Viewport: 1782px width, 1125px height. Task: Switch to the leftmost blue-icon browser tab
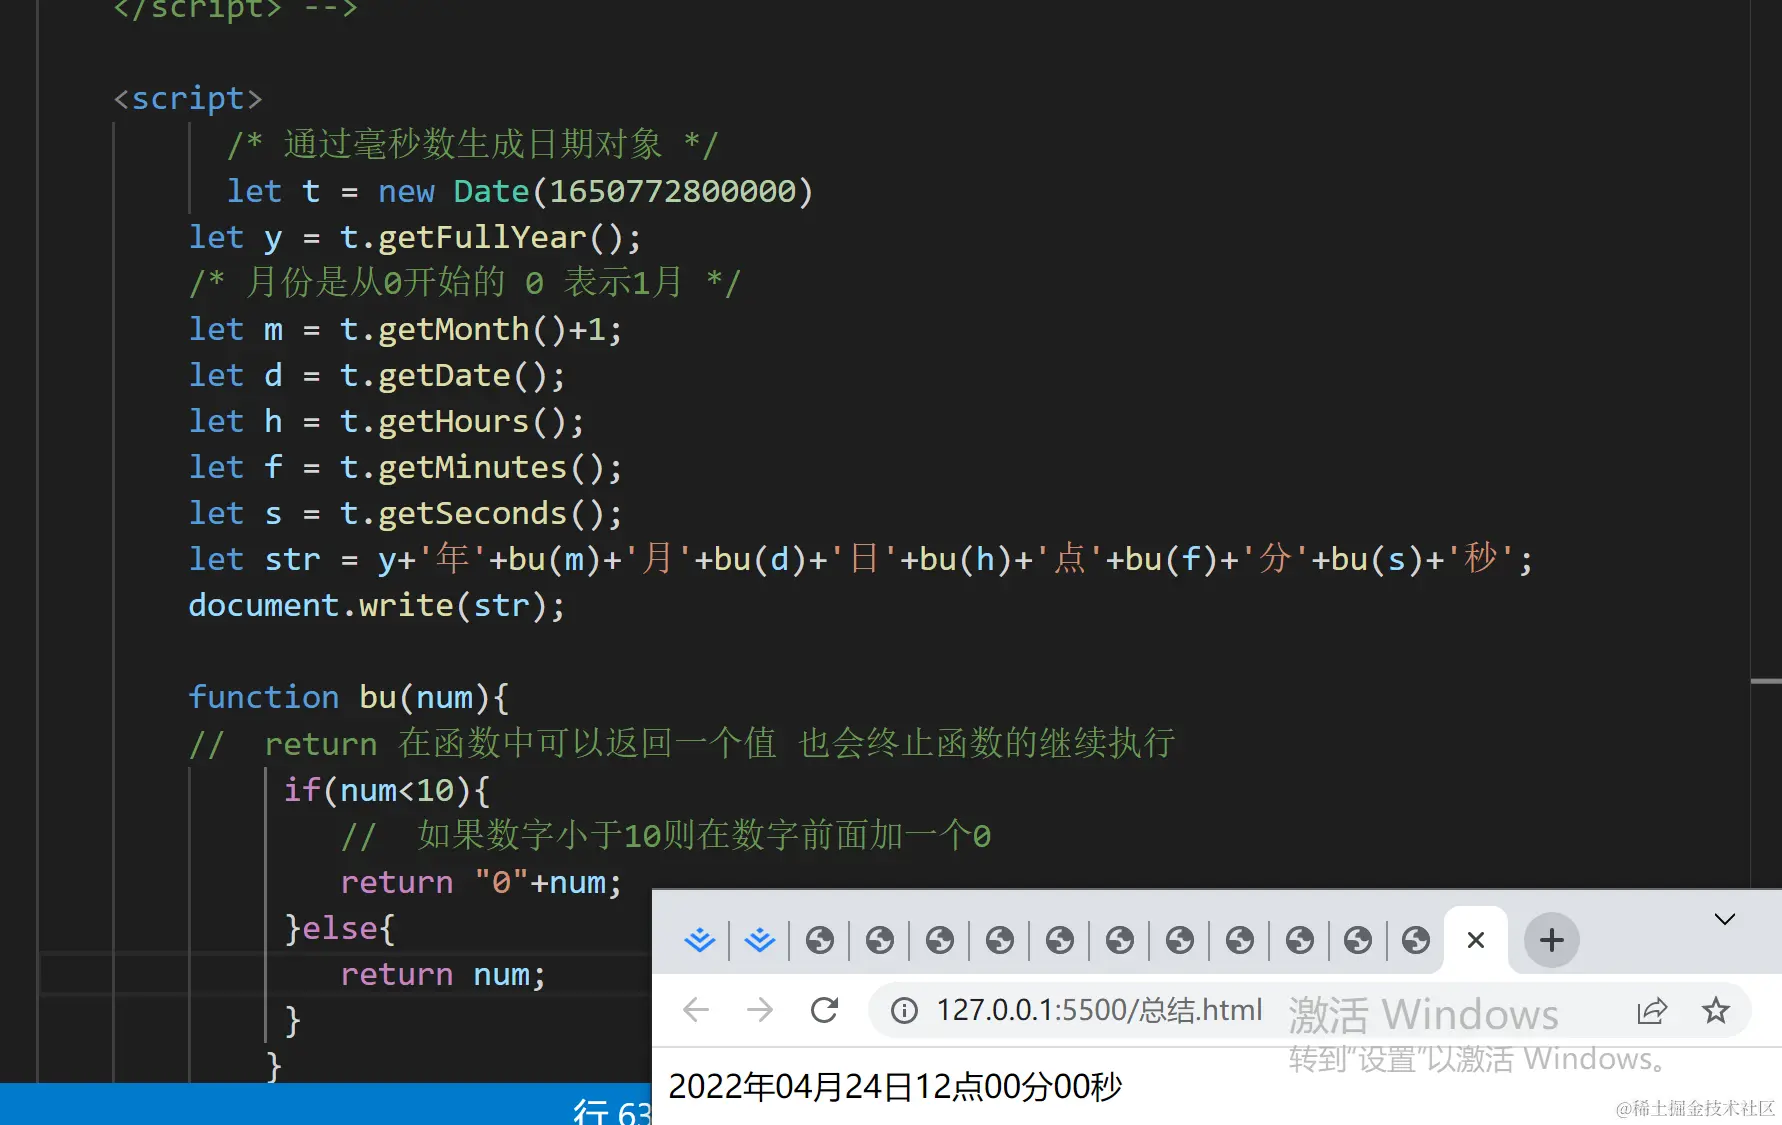tap(700, 940)
